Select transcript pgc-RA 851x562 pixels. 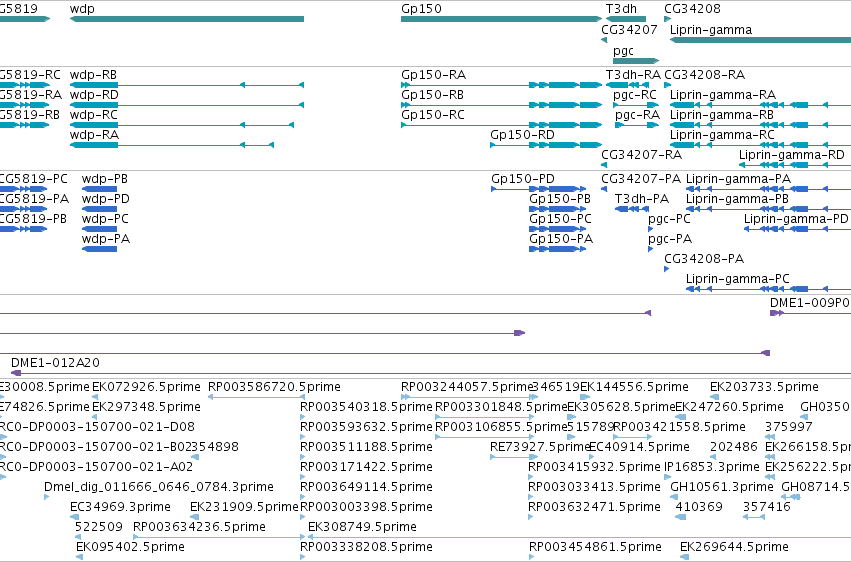pos(637,125)
